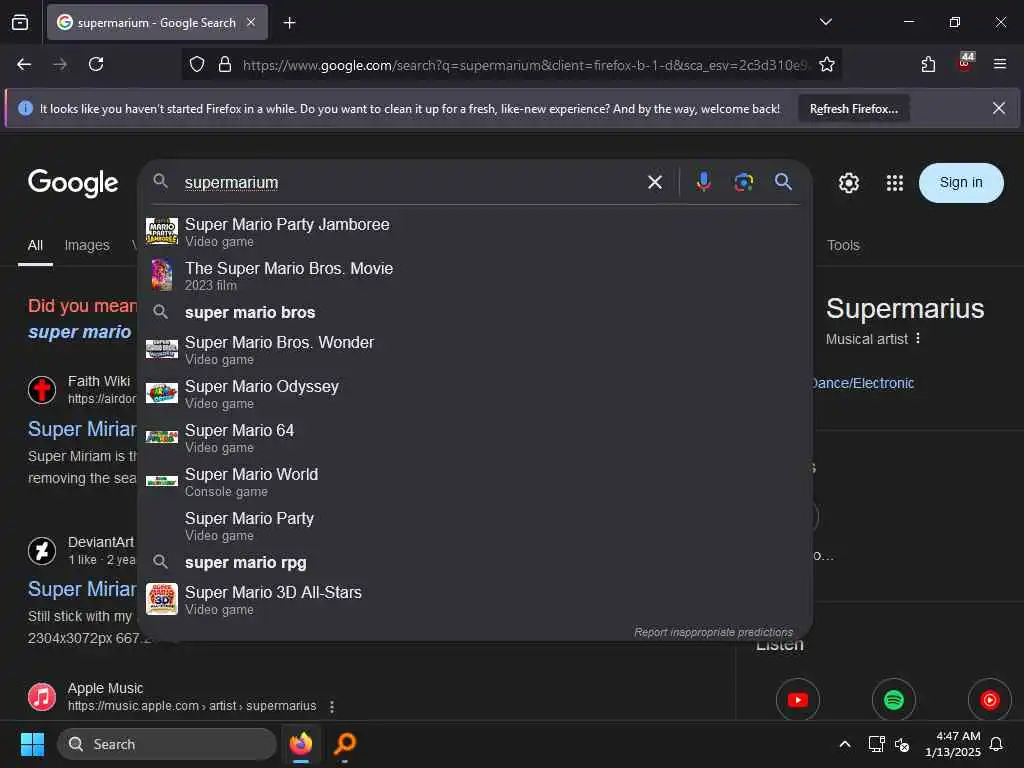Open Firefox from the taskbar
Viewport: 1024px width, 768px height.
point(300,744)
